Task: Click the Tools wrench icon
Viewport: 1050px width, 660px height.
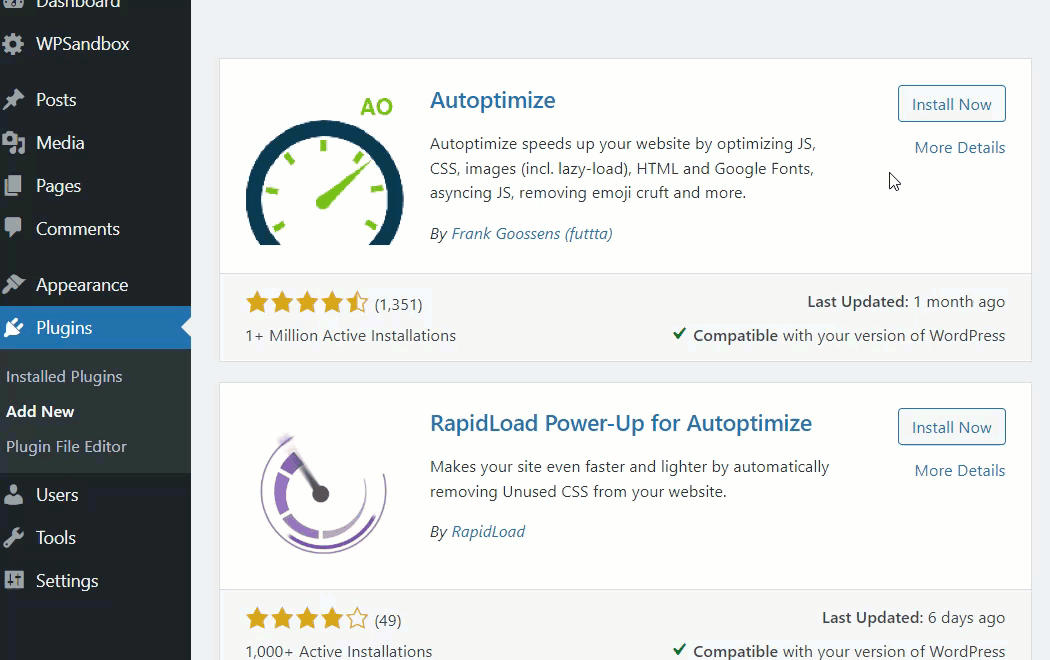Action: [x=13, y=538]
